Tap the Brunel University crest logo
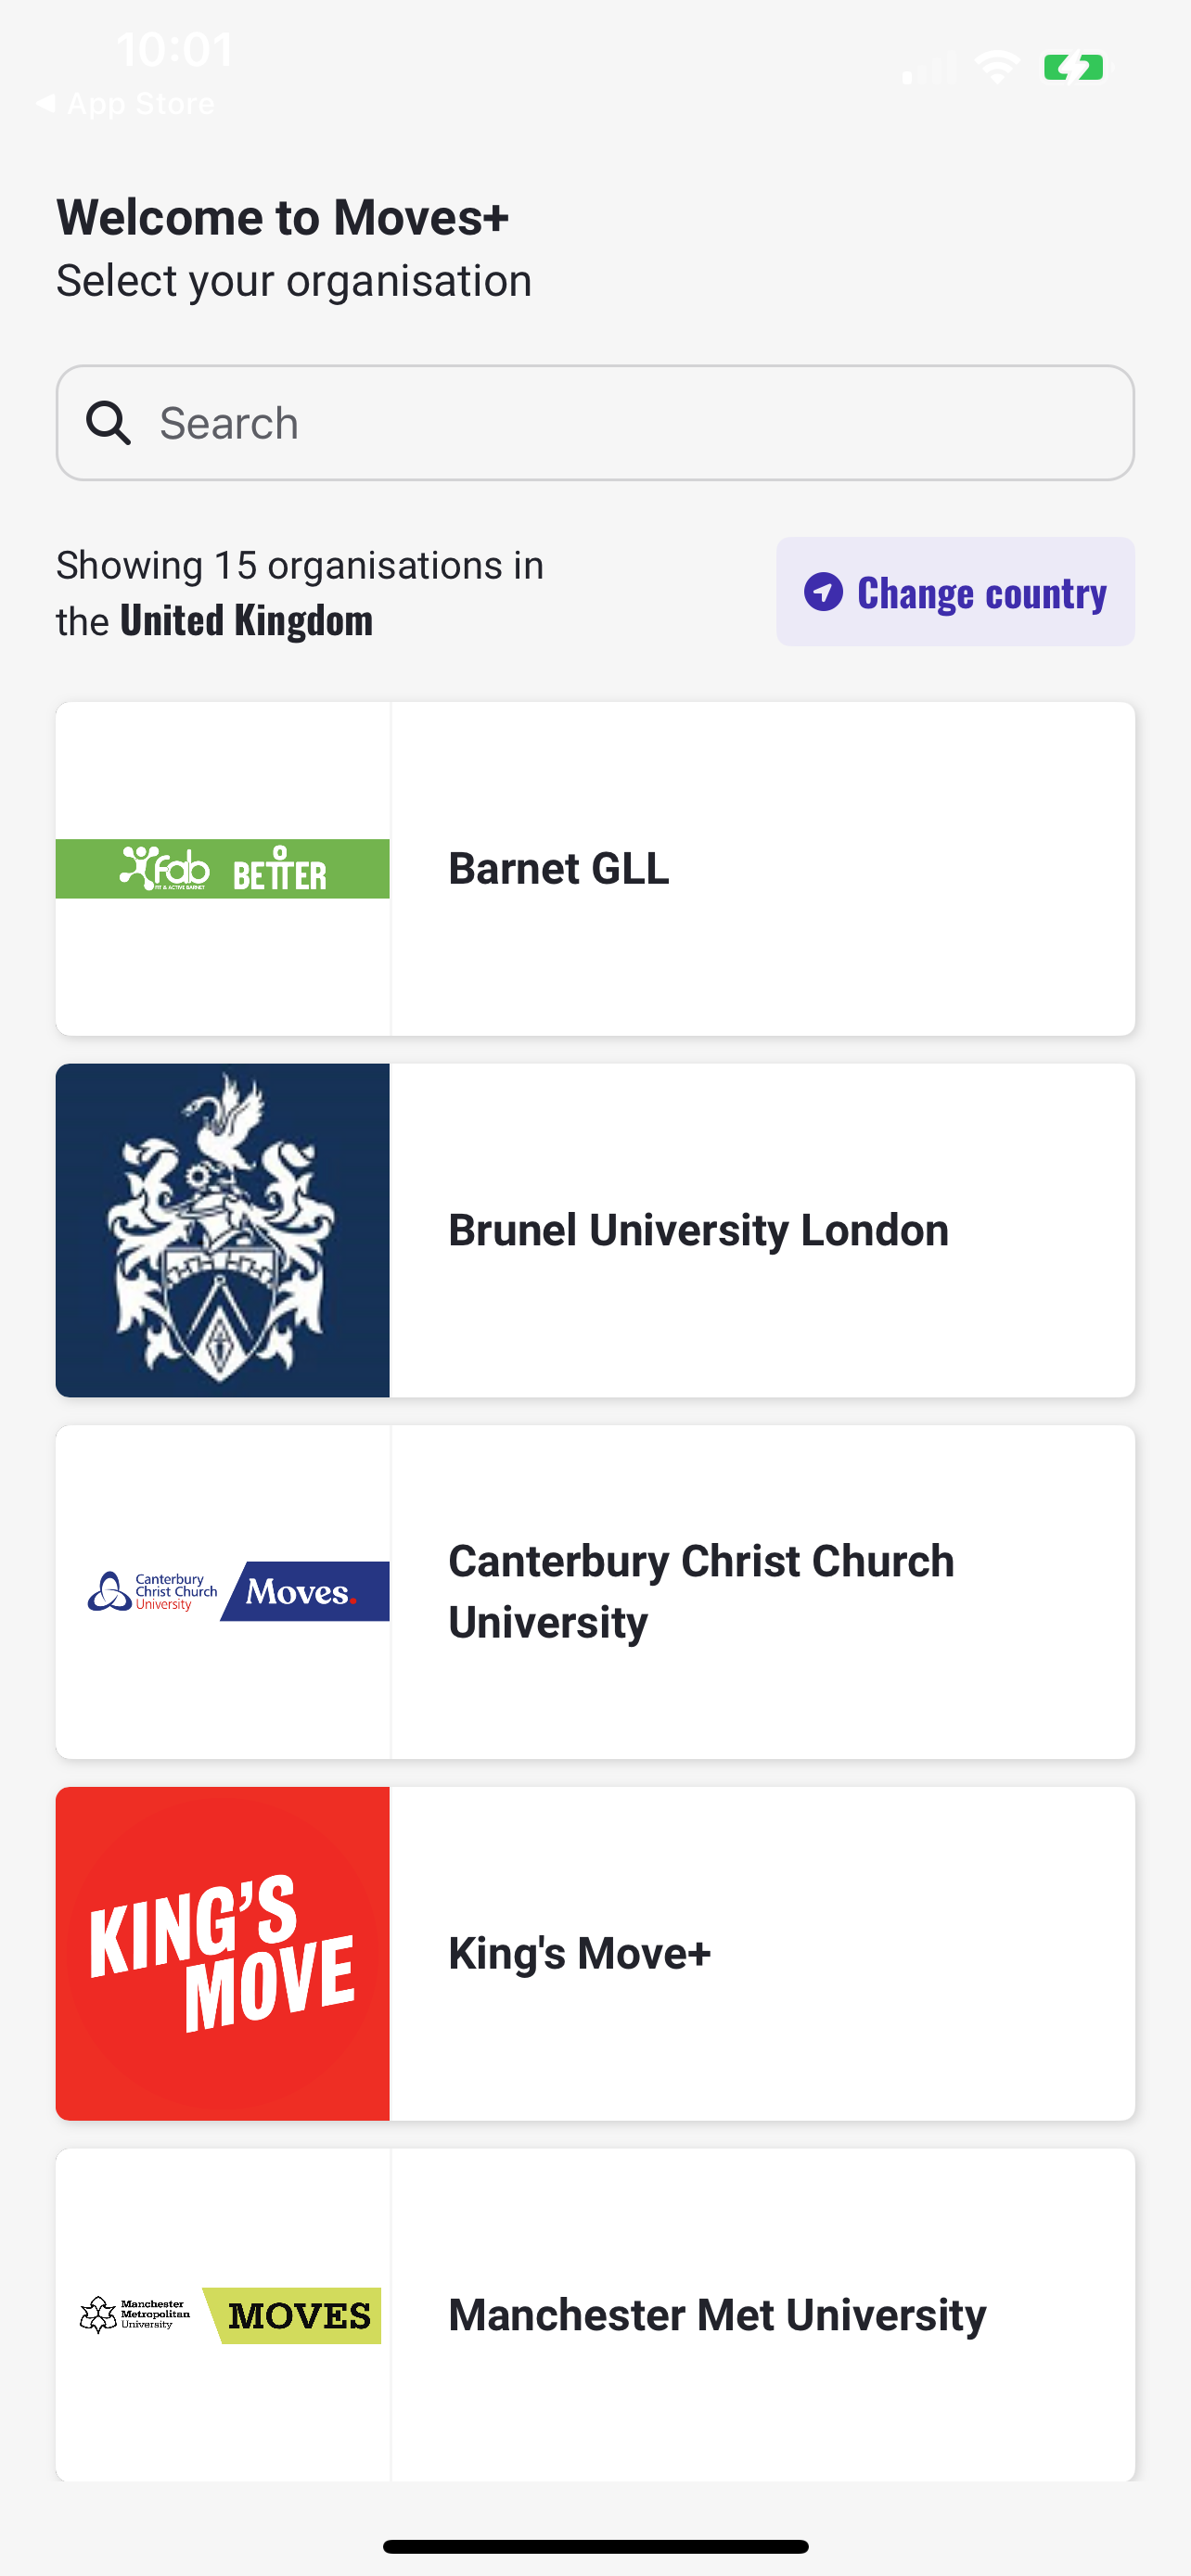 pyautogui.click(x=222, y=1230)
